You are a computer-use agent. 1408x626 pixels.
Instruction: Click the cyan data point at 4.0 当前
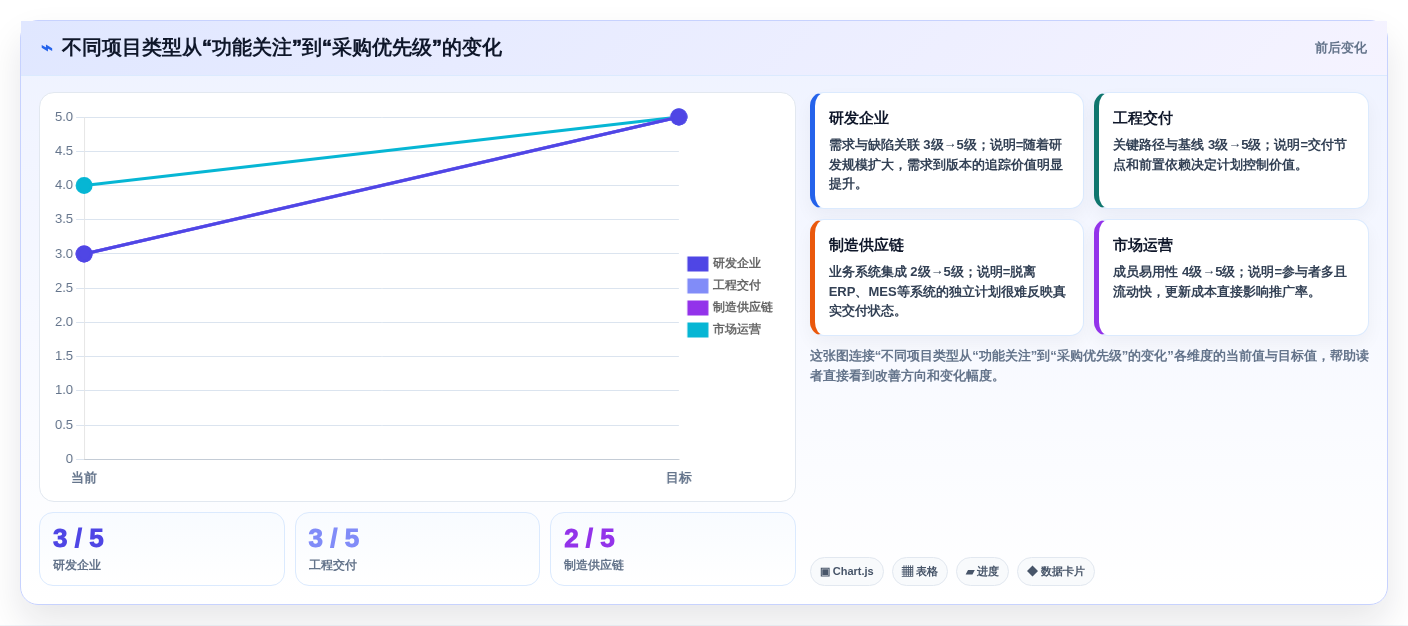[x=84, y=185]
